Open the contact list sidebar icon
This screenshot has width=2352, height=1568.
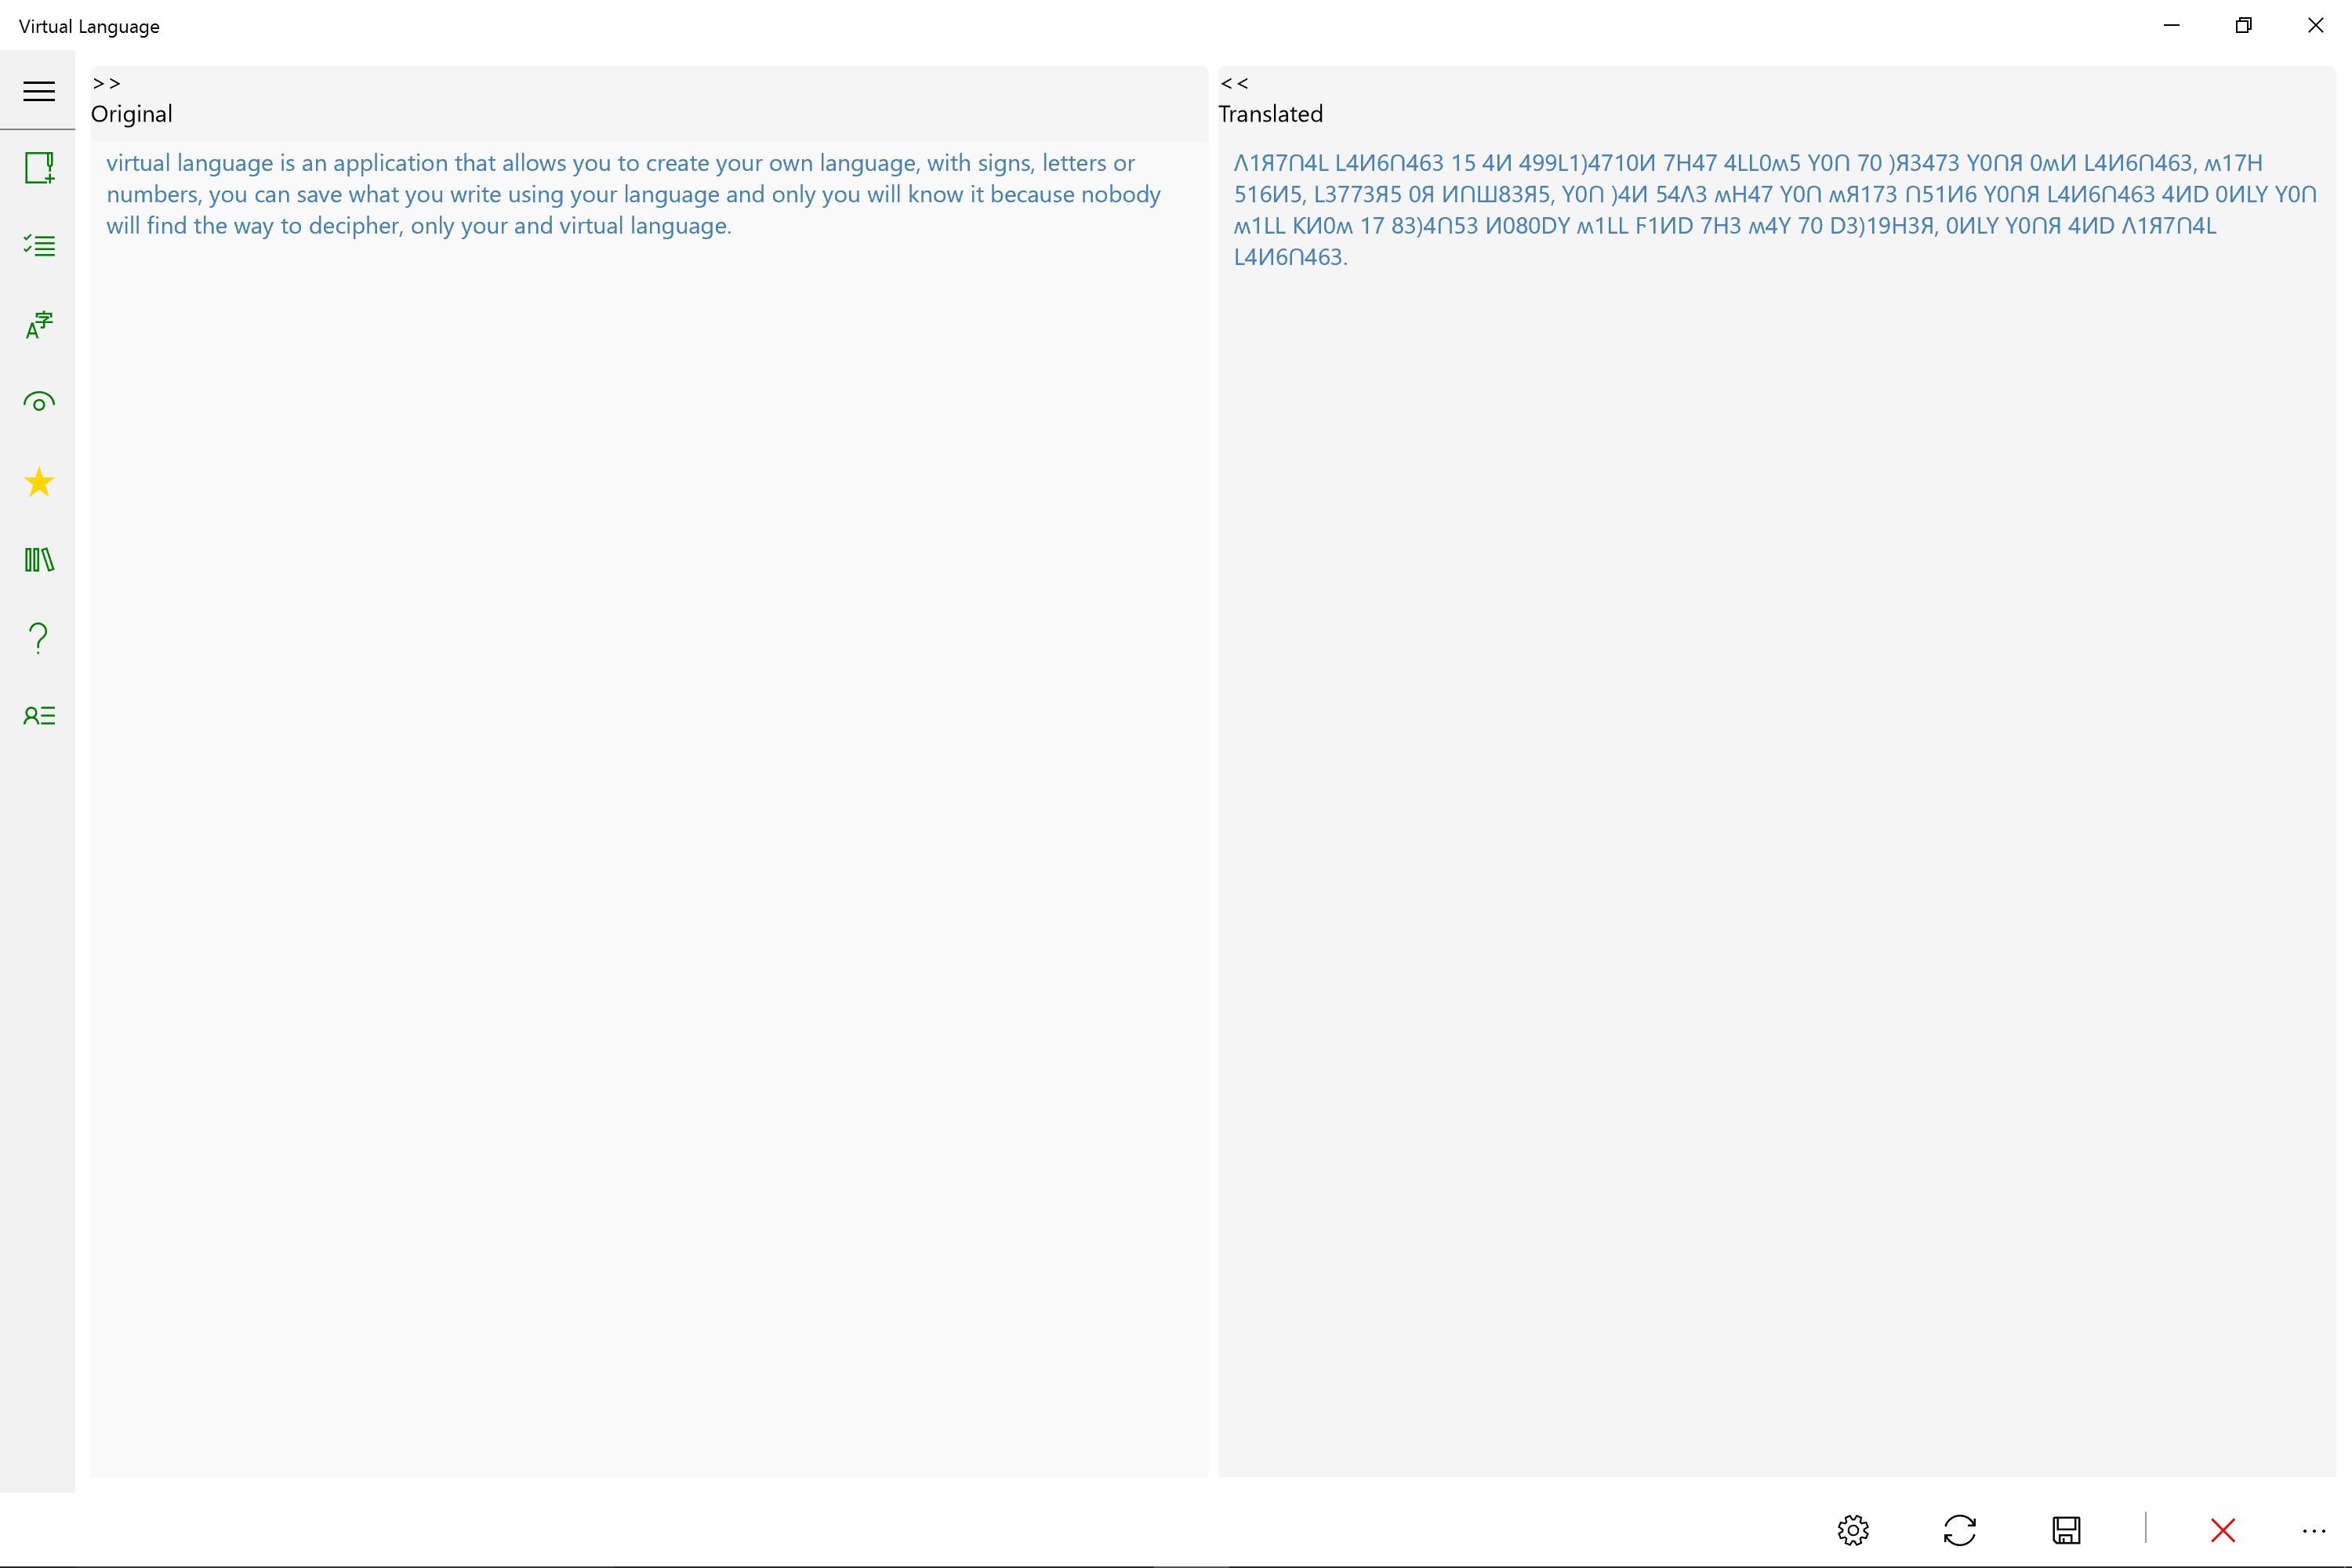tap(39, 715)
